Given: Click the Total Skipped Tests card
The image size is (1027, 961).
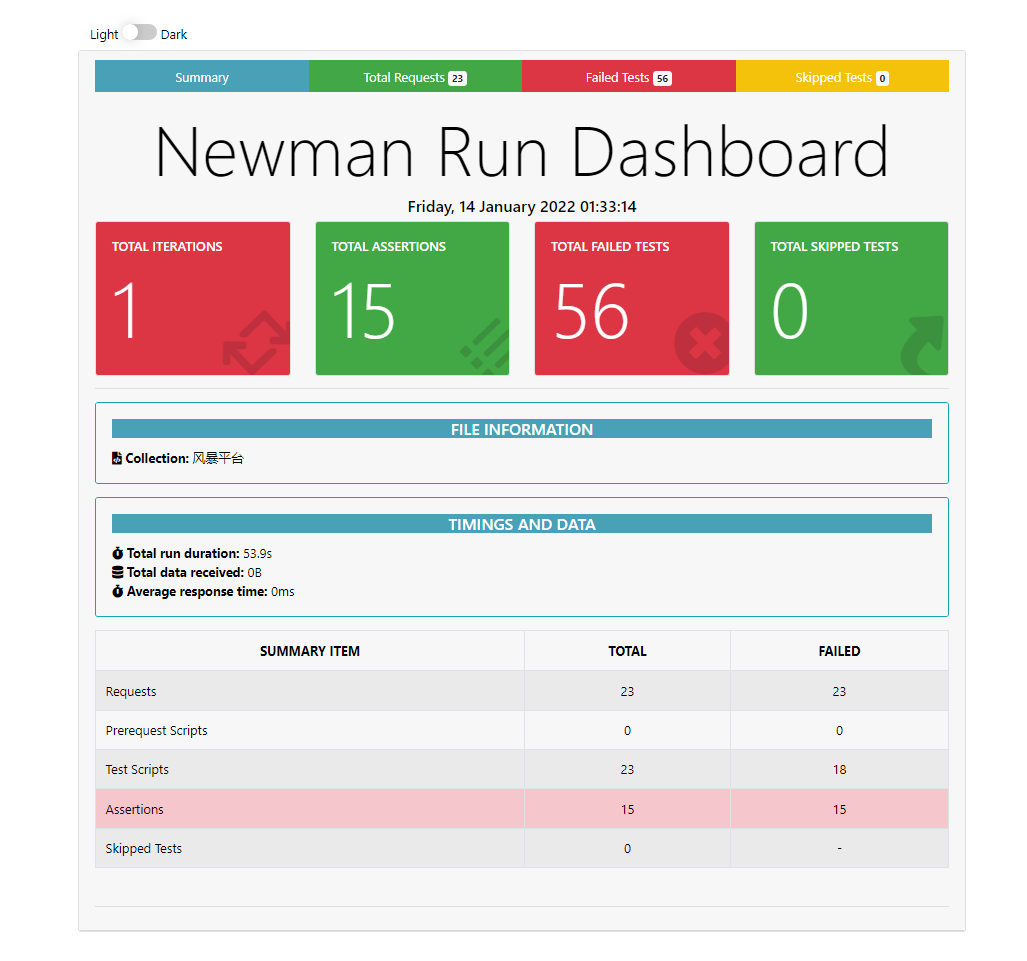Looking at the screenshot, I should click(851, 299).
